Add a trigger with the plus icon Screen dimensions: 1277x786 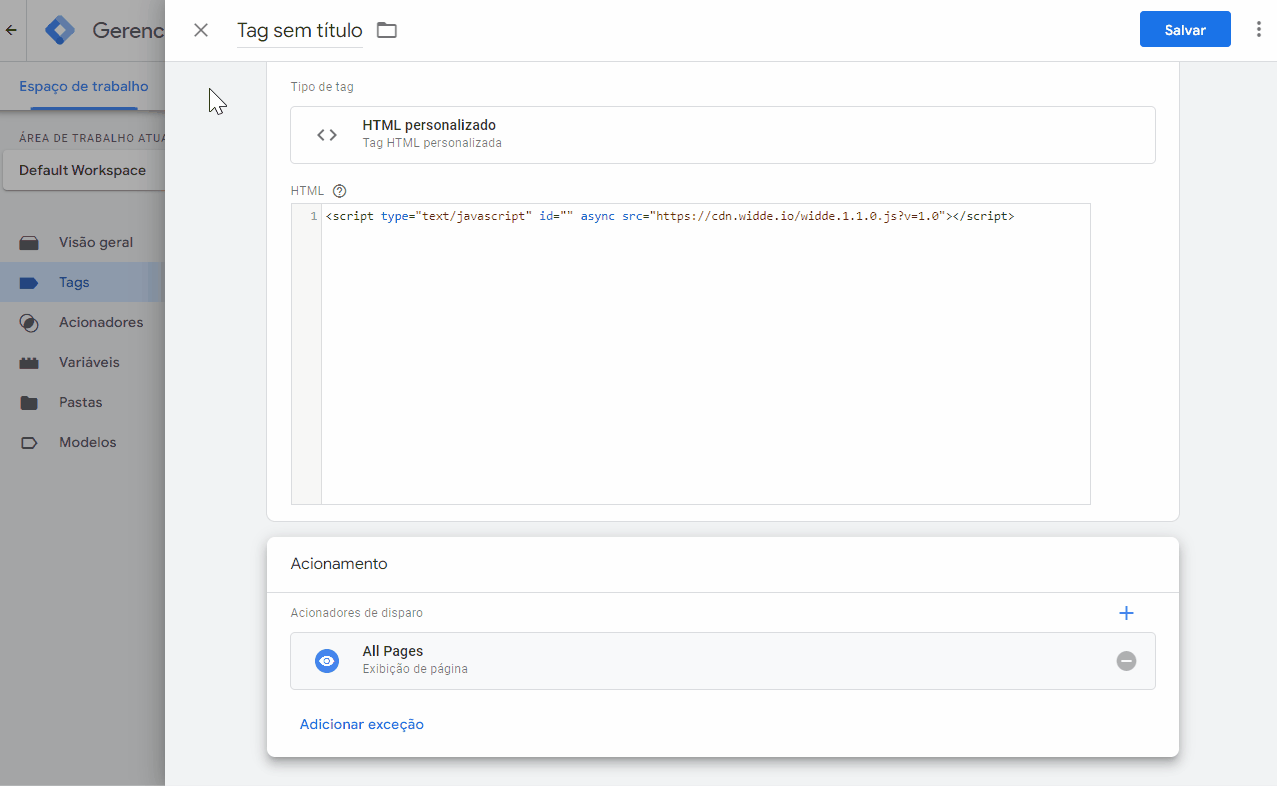point(1126,613)
